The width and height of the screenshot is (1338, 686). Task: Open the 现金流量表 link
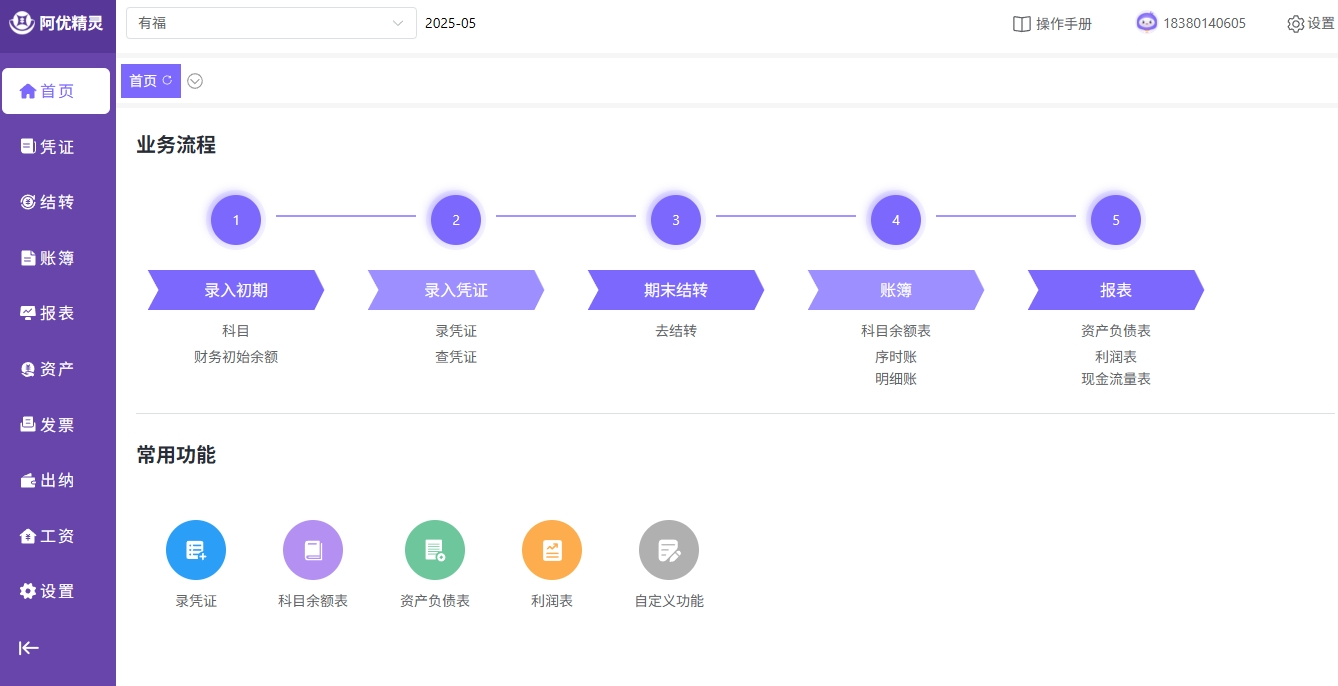[1116, 380]
